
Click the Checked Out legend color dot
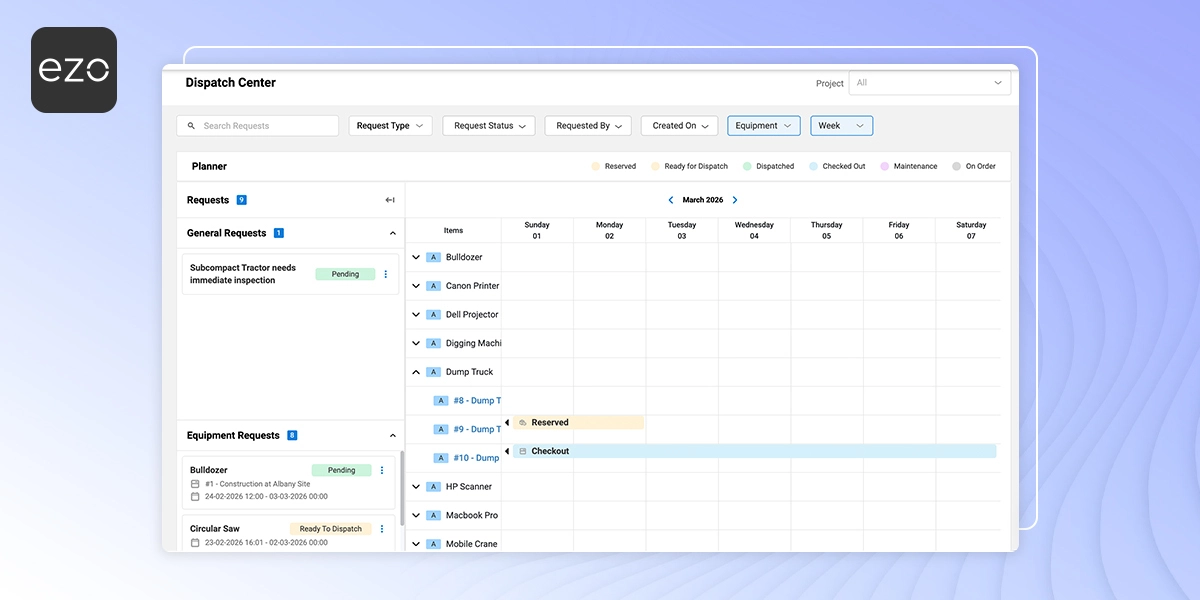click(814, 166)
